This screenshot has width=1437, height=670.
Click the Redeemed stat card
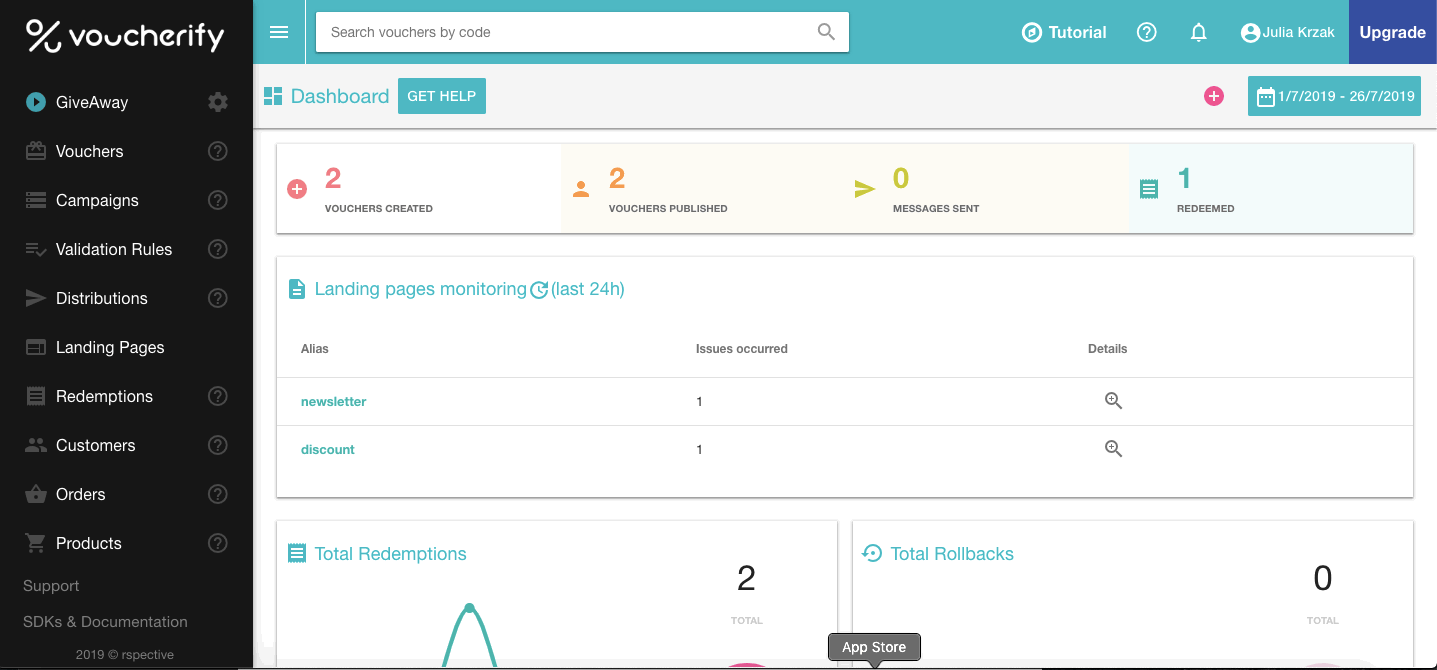pyautogui.click(x=1271, y=188)
